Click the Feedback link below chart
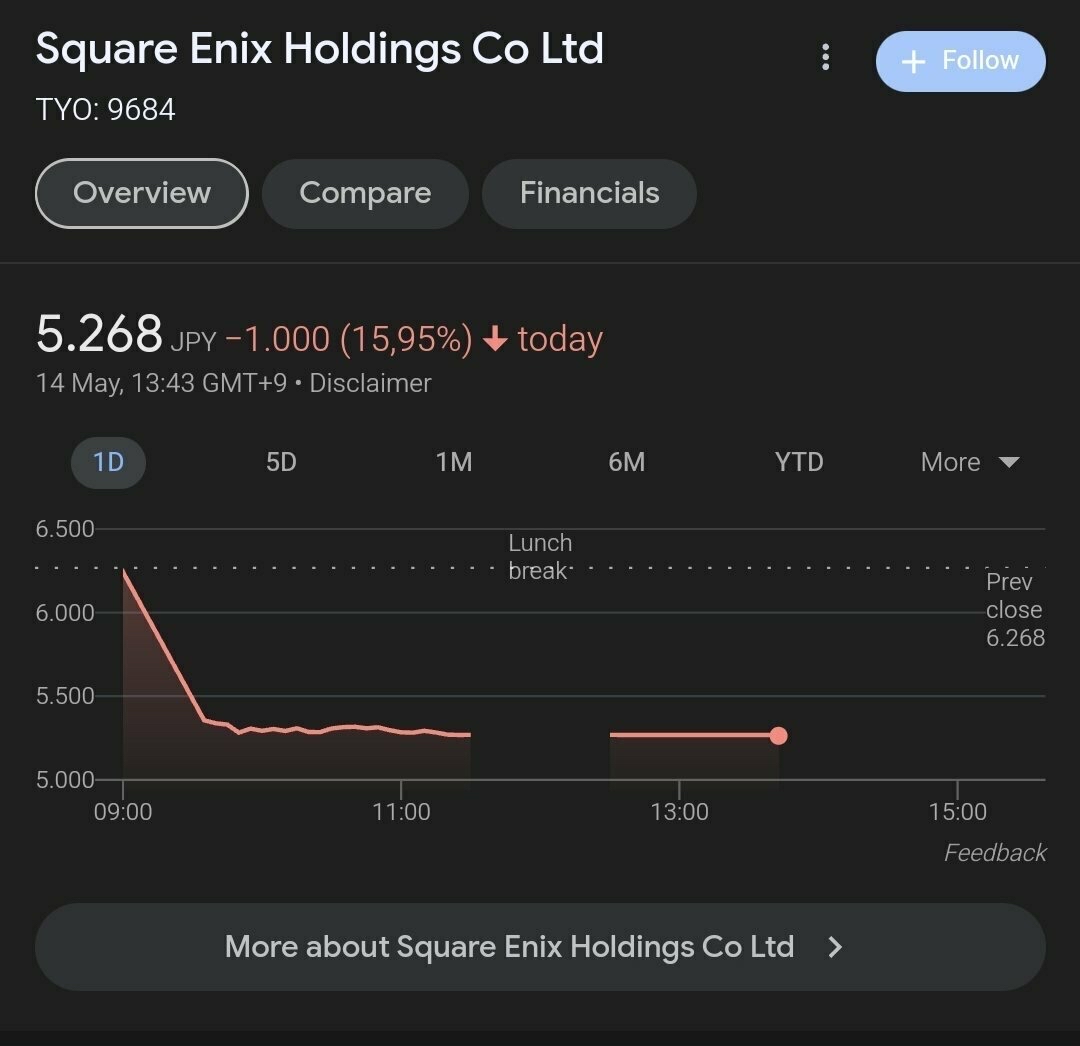 point(995,852)
